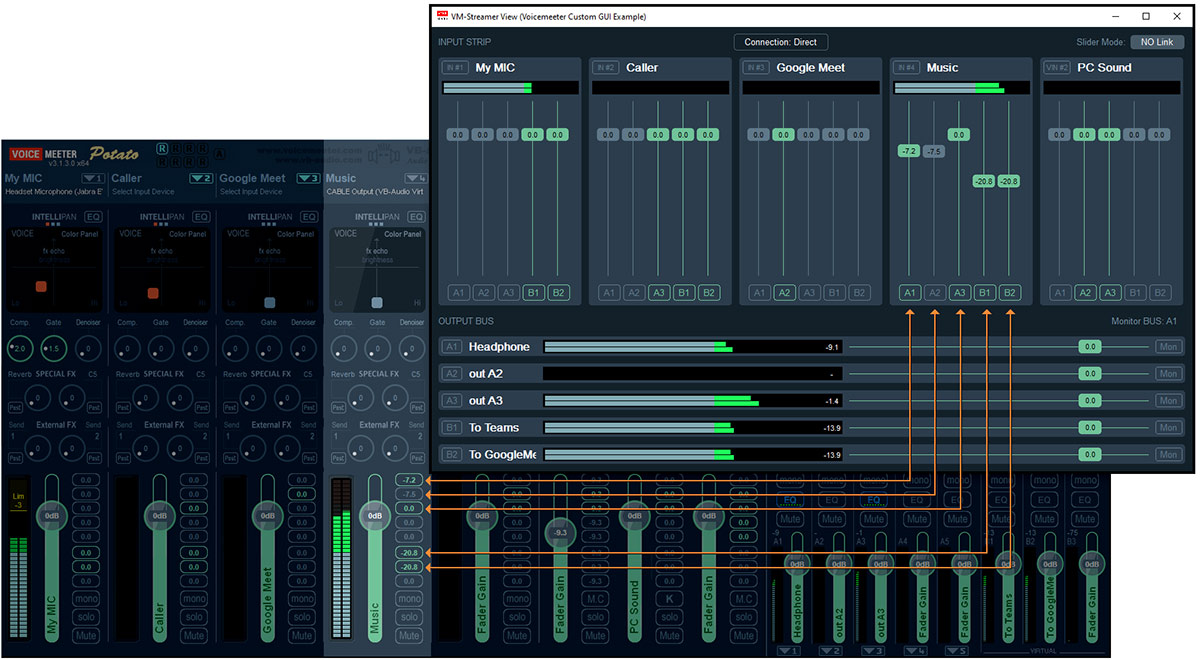Toggle A2 routing on PC Sound strip
Screen dimensions: 1200x660
pyautogui.click(x=1084, y=293)
